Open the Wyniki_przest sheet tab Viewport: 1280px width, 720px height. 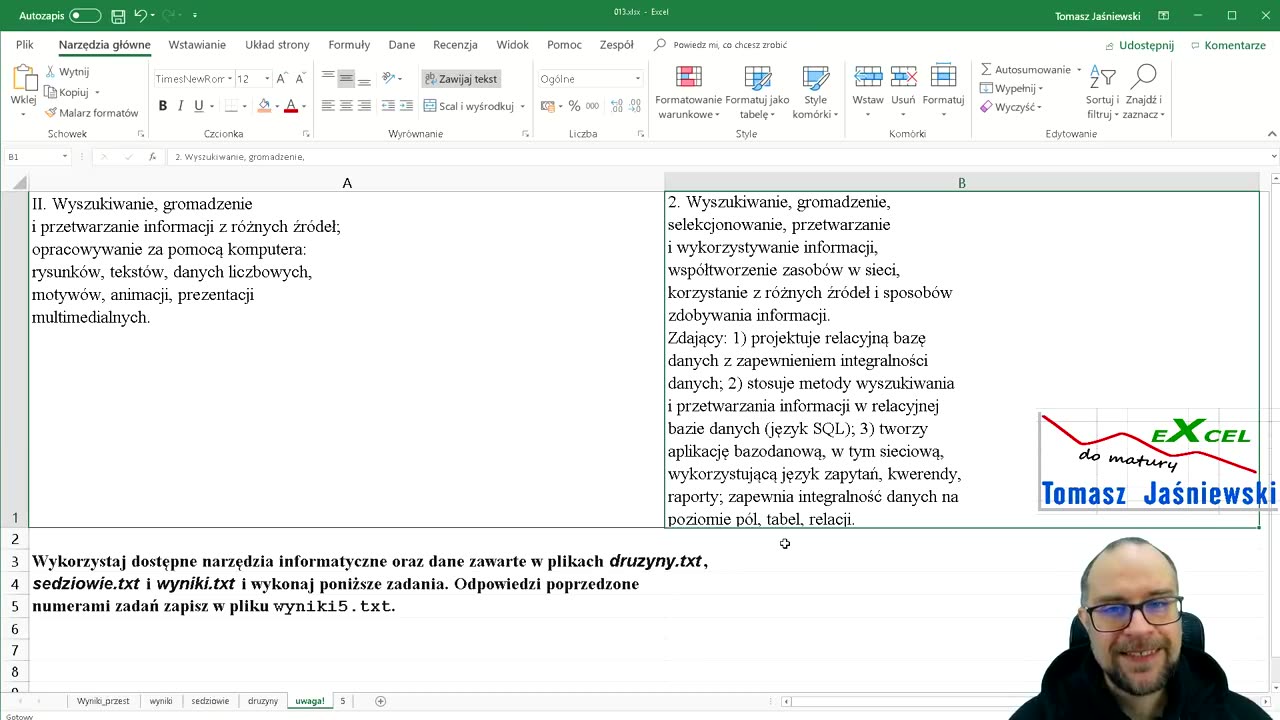pyautogui.click(x=103, y=701)
